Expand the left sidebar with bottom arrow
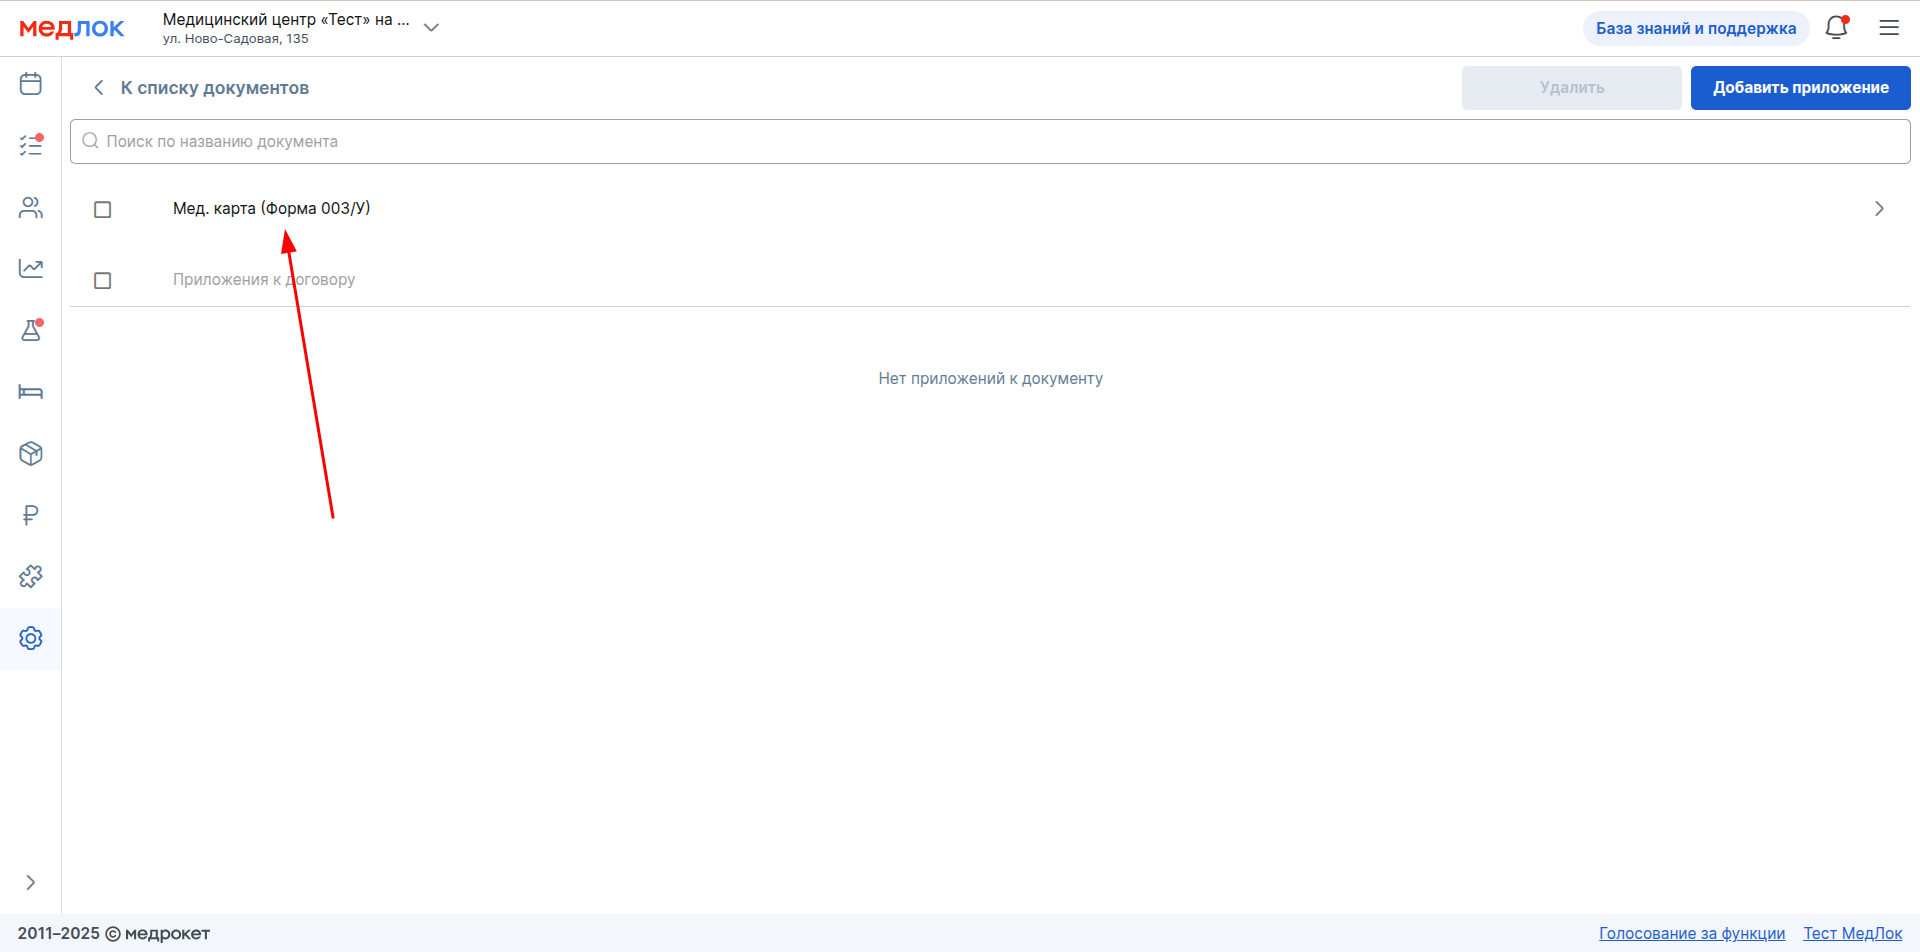 (31, 882)
